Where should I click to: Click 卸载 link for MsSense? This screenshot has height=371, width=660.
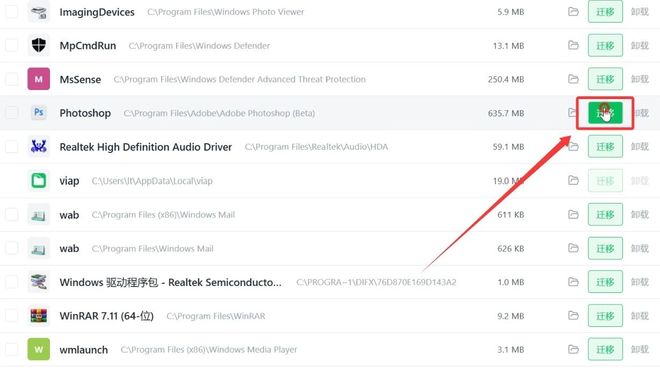tap(639, 79)
